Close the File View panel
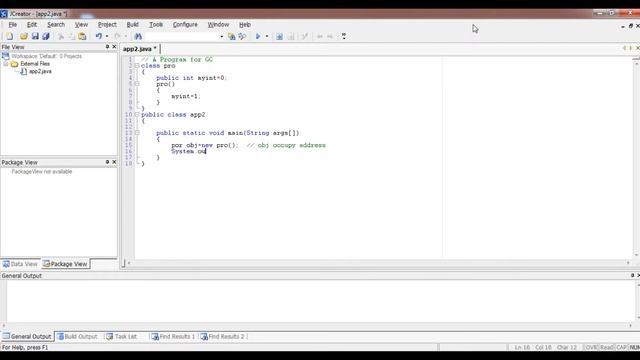Screen dimensions: 640x360 click(x=114, y=47)
